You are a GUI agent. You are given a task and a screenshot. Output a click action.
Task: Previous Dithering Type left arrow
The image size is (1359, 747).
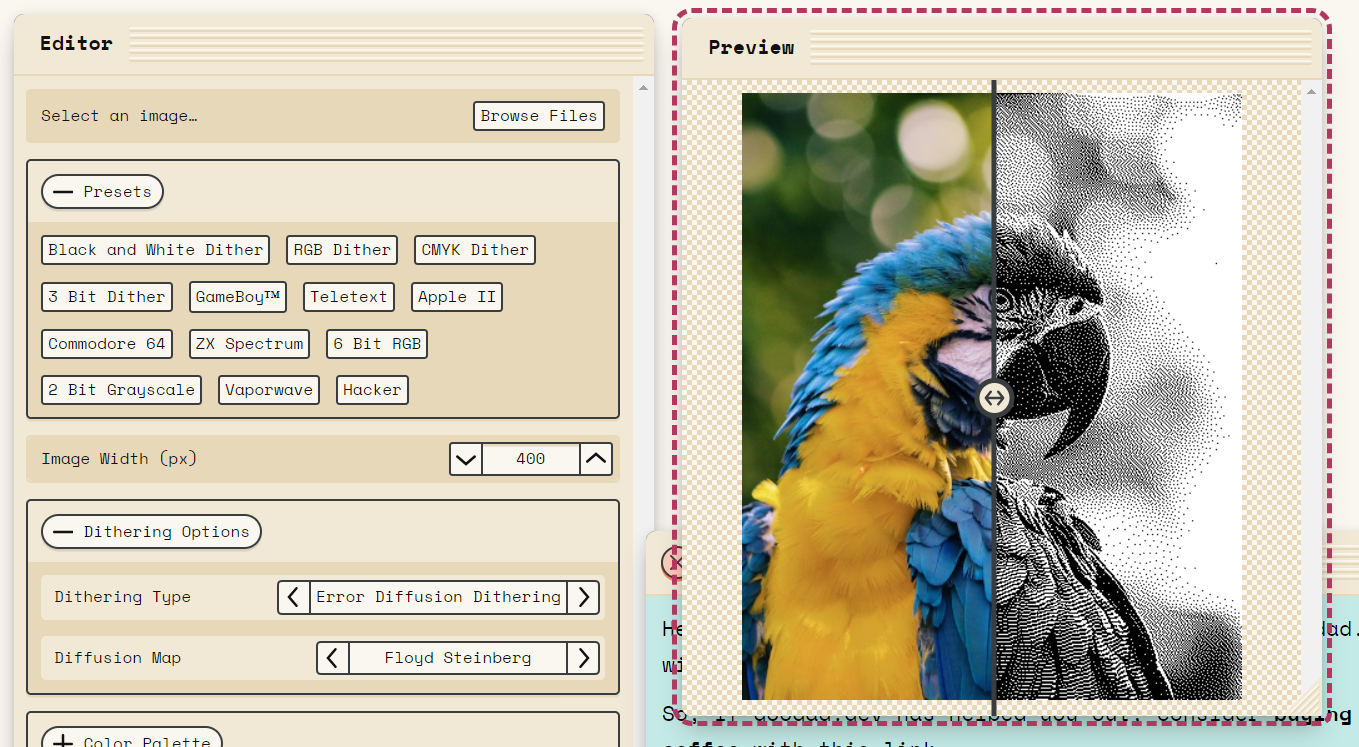click(x=293, y=597)
